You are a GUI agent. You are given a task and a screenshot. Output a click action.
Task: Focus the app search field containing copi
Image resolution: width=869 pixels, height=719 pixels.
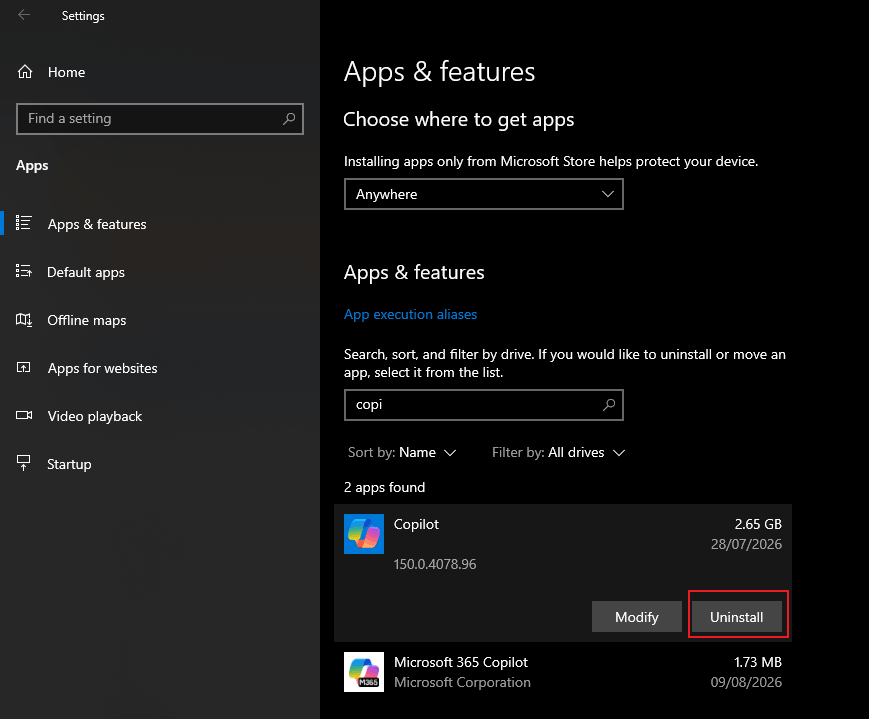pos(483,405)
